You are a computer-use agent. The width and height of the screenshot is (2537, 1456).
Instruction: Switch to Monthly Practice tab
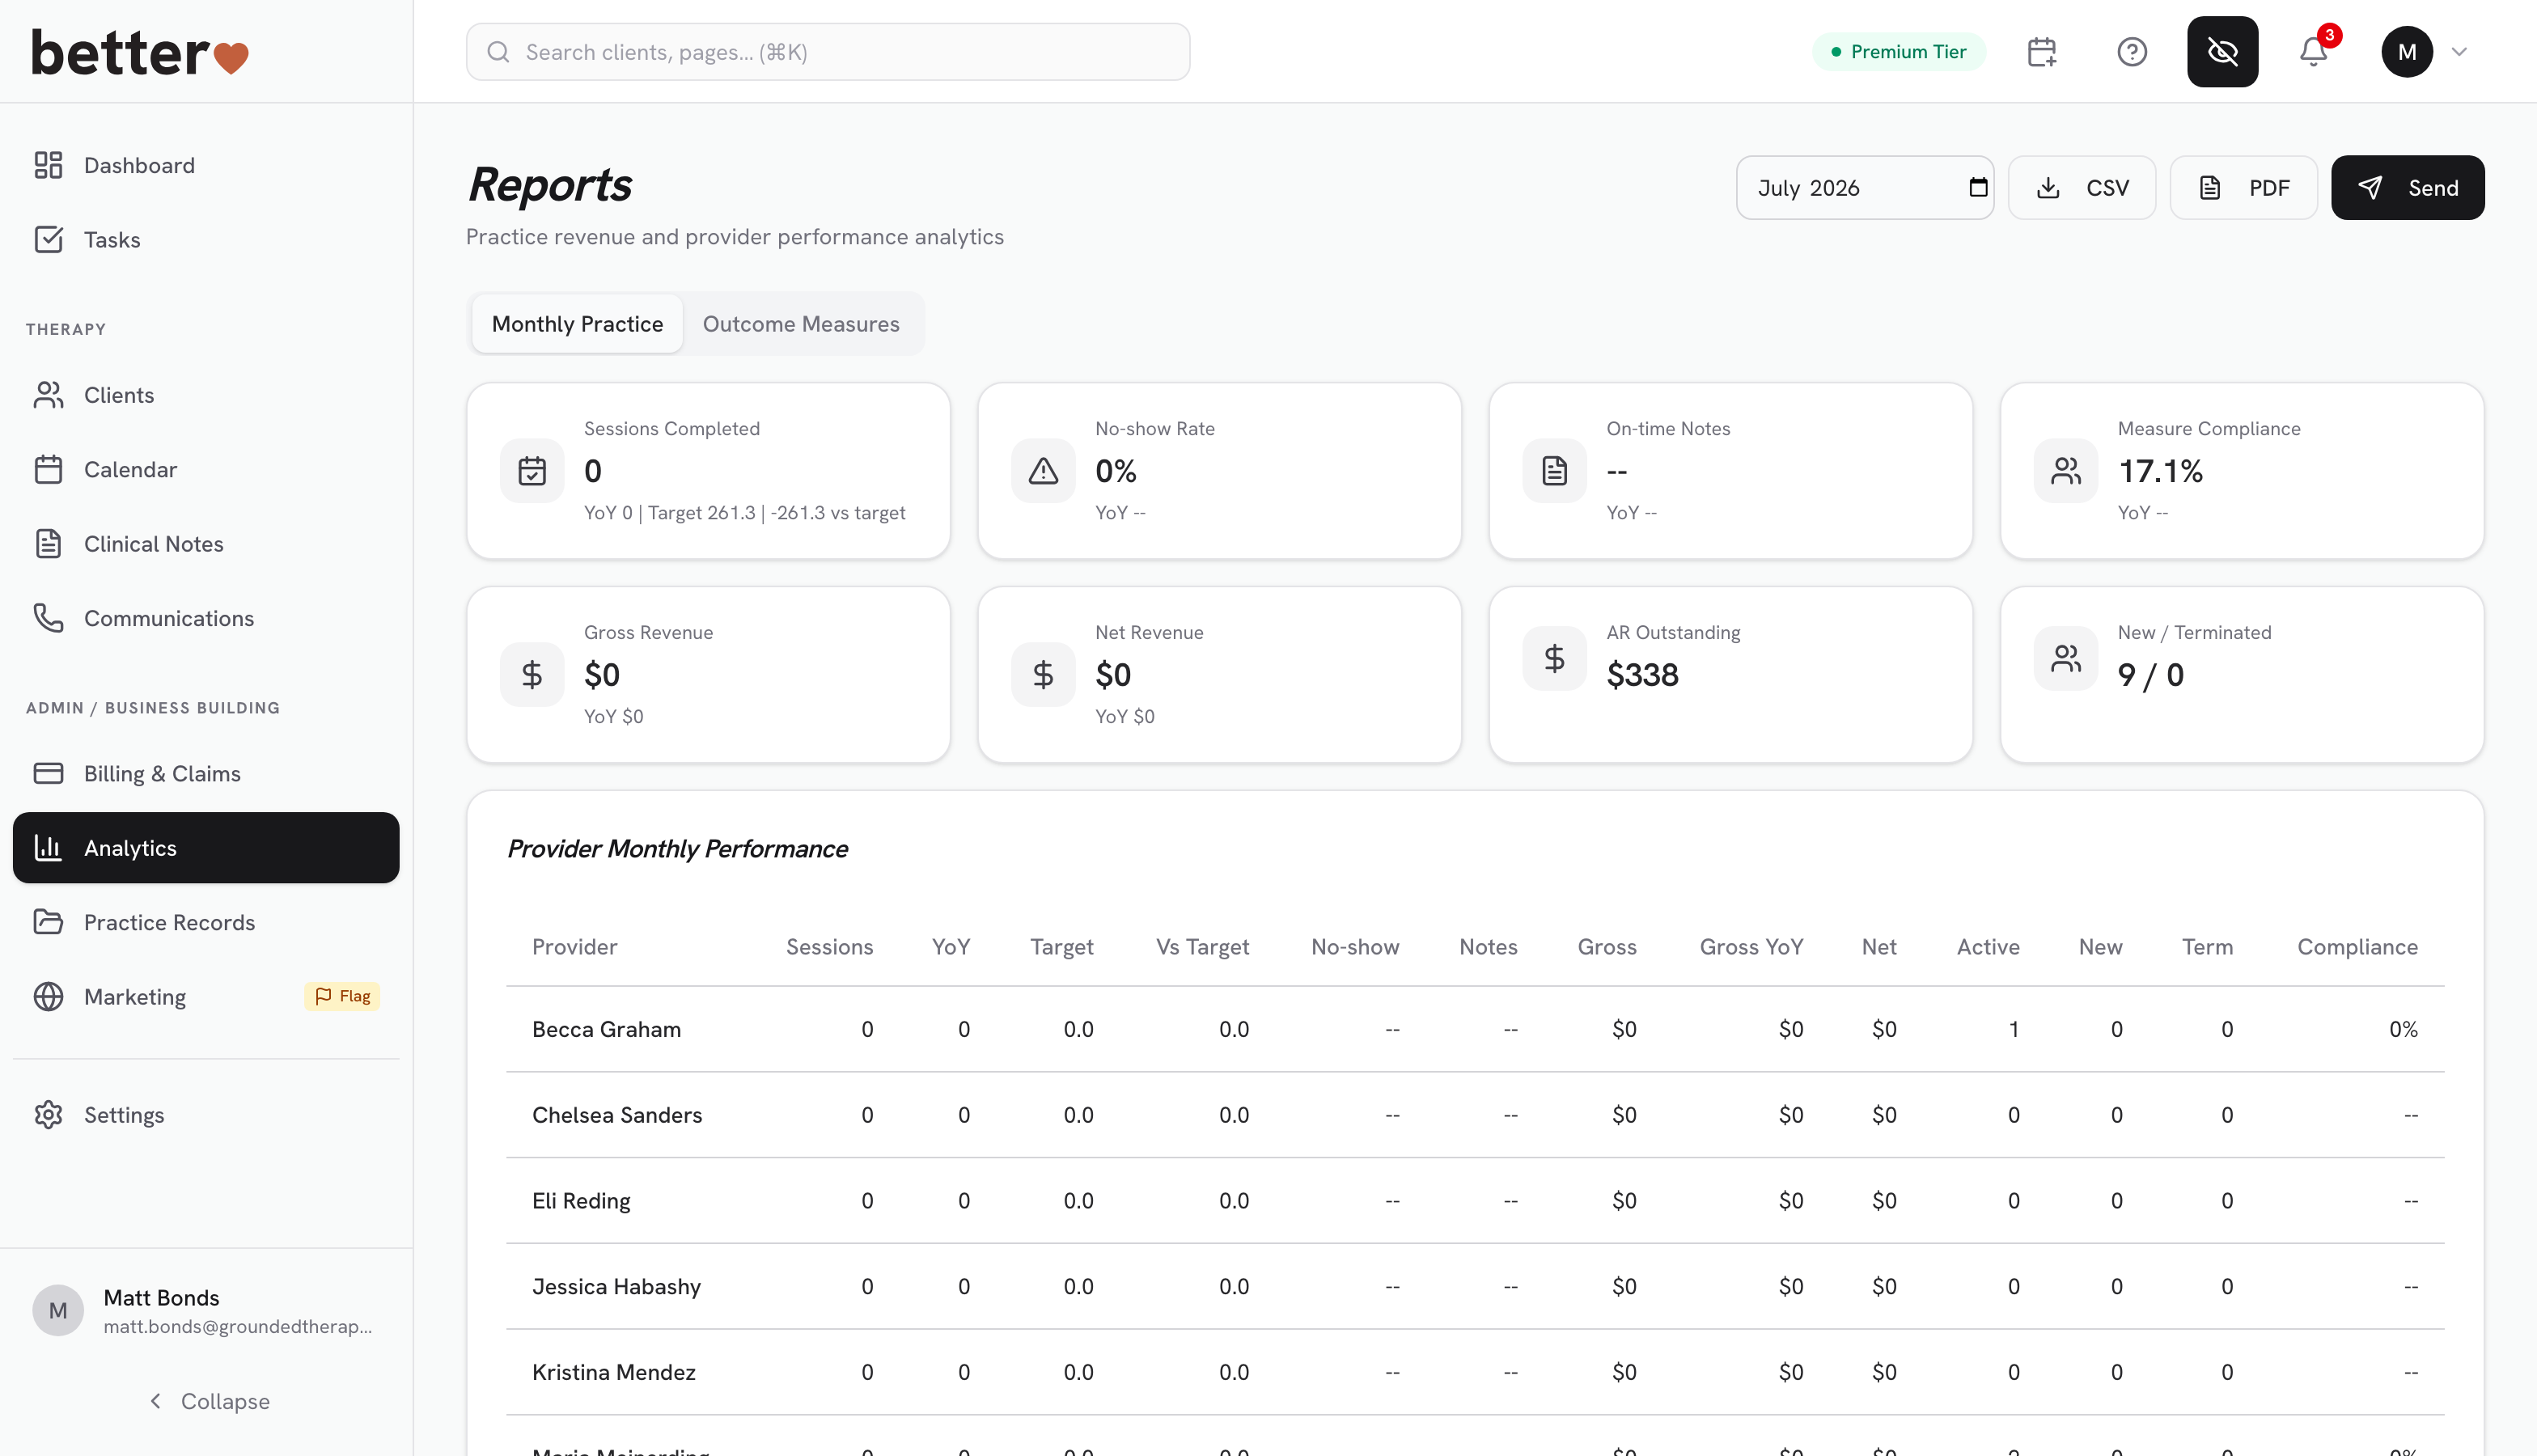tap(577, 324)
